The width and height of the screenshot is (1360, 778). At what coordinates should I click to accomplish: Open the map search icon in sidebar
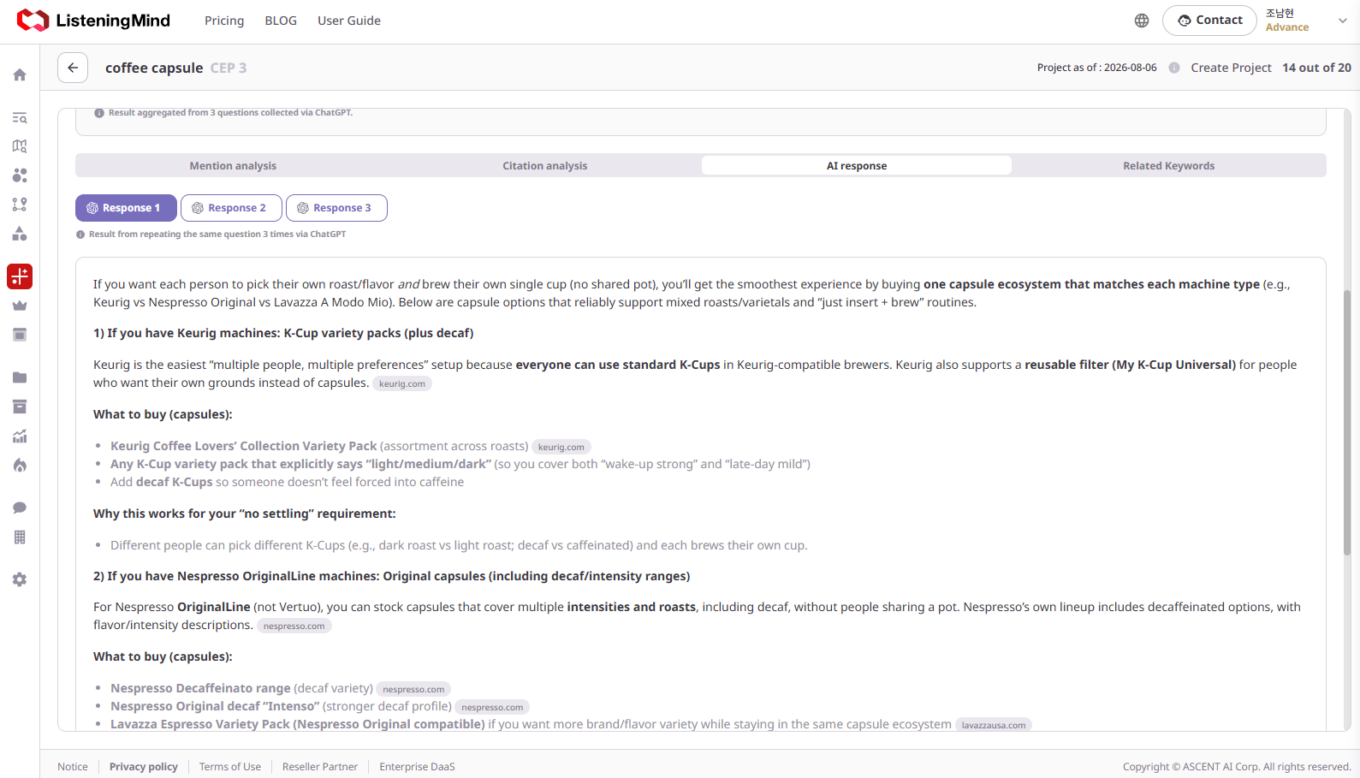coord(19,146)
